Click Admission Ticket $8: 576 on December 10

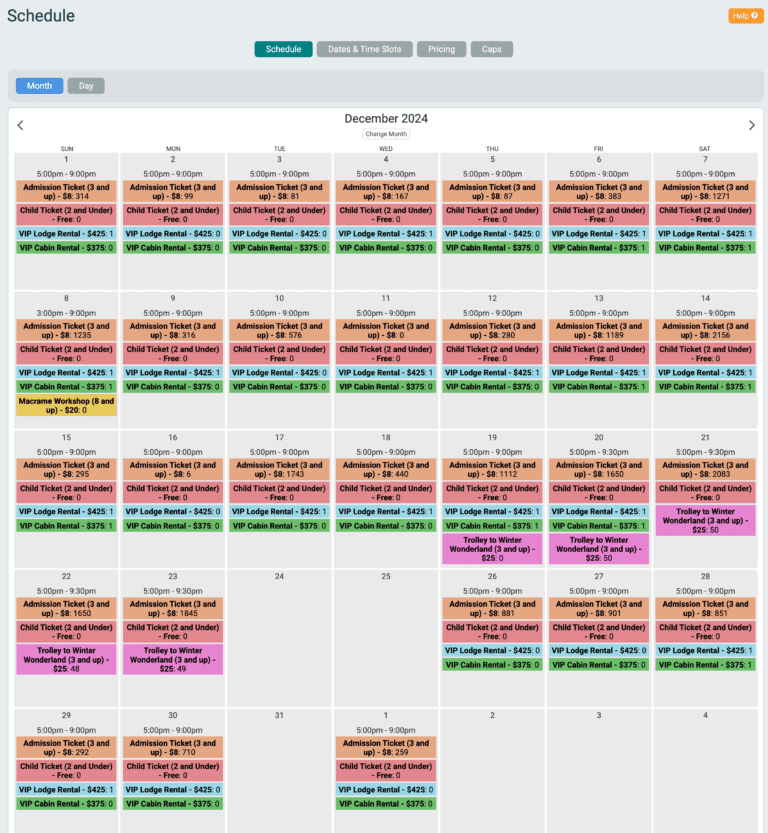coord(279,330)
